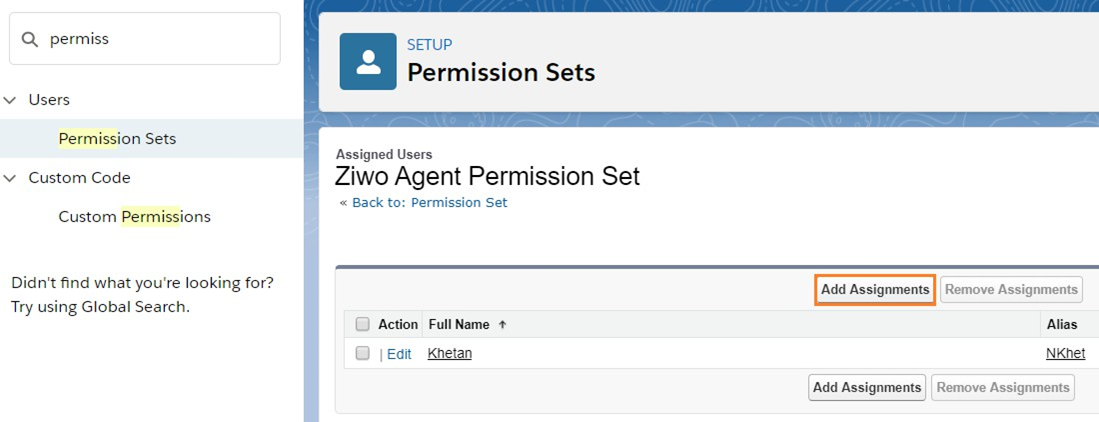Image resolution: width=1099 pixels, height=422 pixels.
Task: Click the Permission Sets user icon
Action: pos(368,62)
